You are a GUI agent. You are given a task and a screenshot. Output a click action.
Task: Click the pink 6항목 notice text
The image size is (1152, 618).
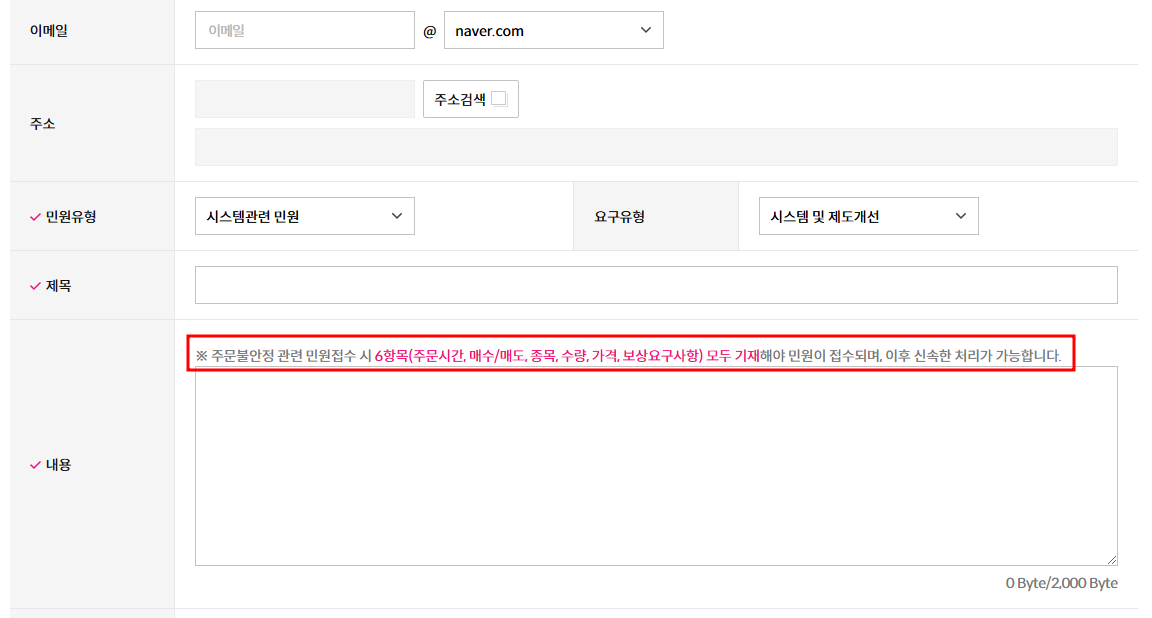click(566, 356)
